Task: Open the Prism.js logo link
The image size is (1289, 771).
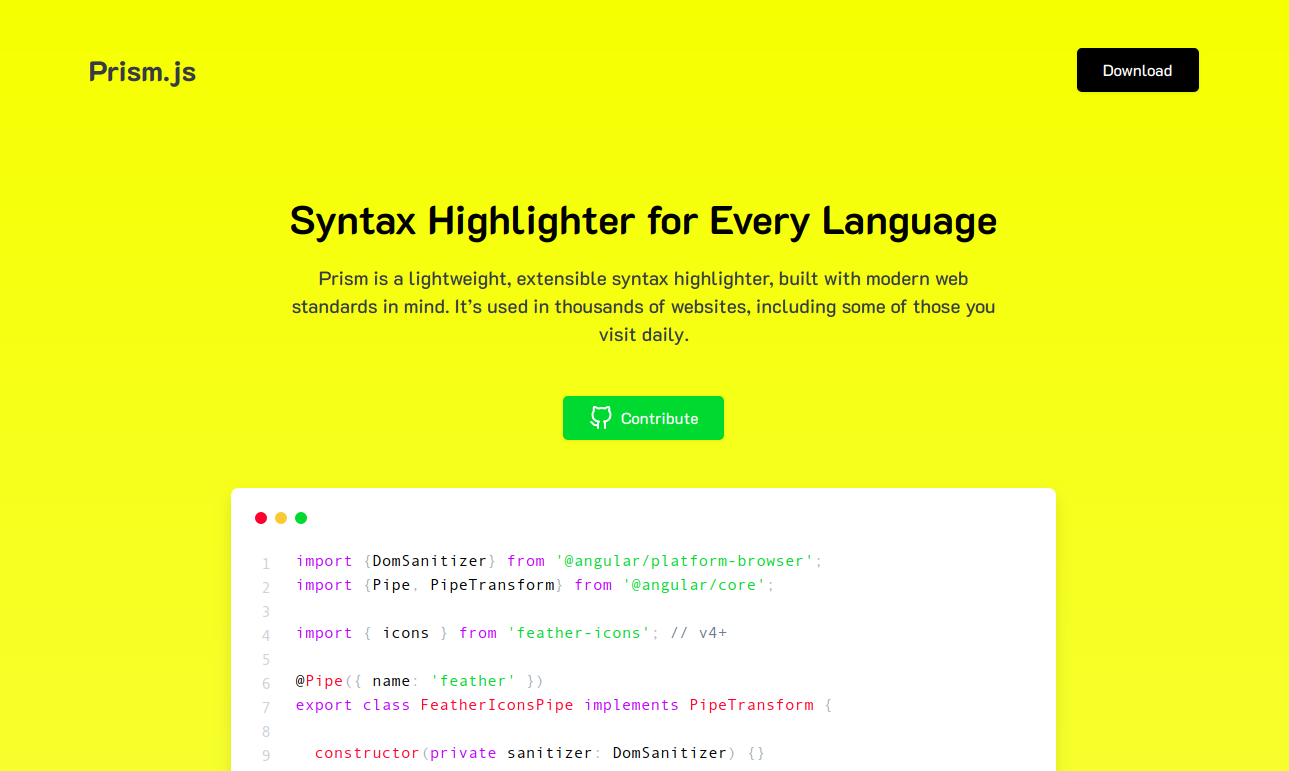Action: pos(142,72)
